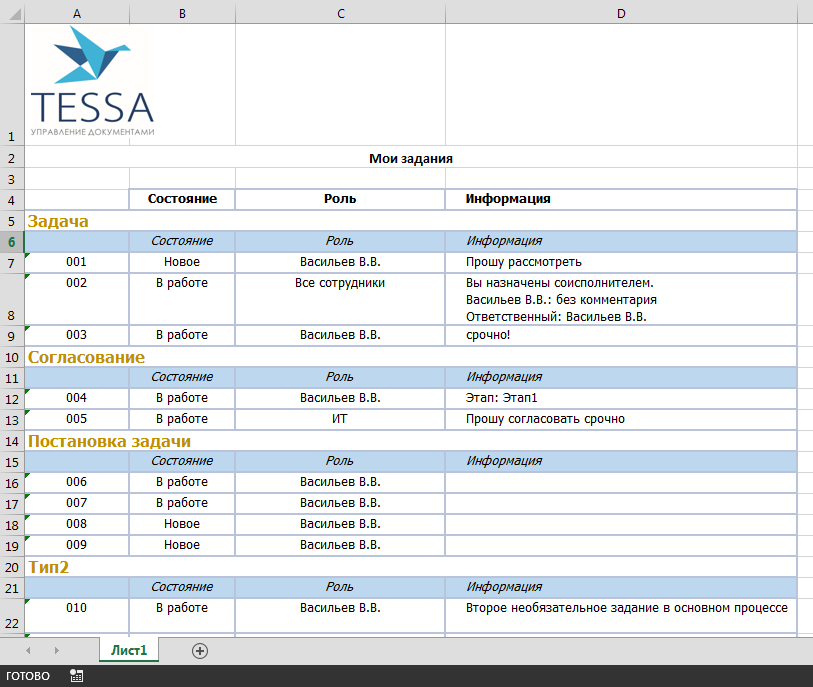Select the cell containing 003
Image resolution: width=813 pixels, height=687 pixels.
[77, 335]
